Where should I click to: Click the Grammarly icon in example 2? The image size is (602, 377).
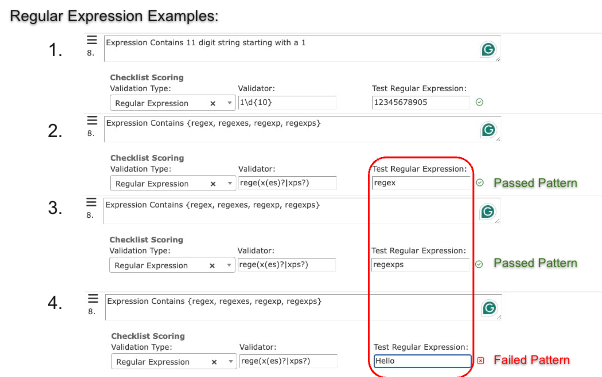click(488, 130)
